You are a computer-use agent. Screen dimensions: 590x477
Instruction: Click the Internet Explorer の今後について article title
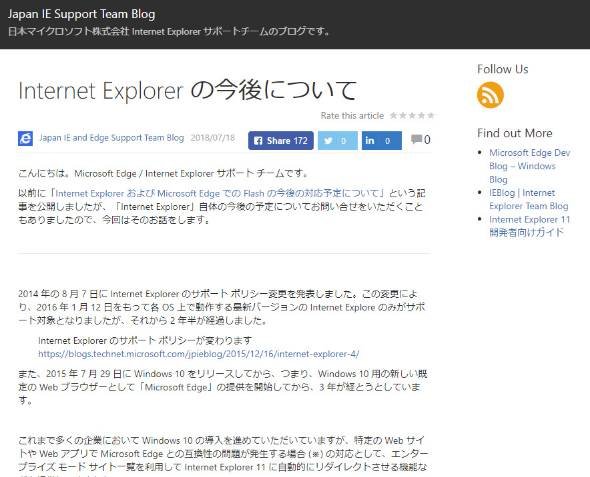point(187,90)
